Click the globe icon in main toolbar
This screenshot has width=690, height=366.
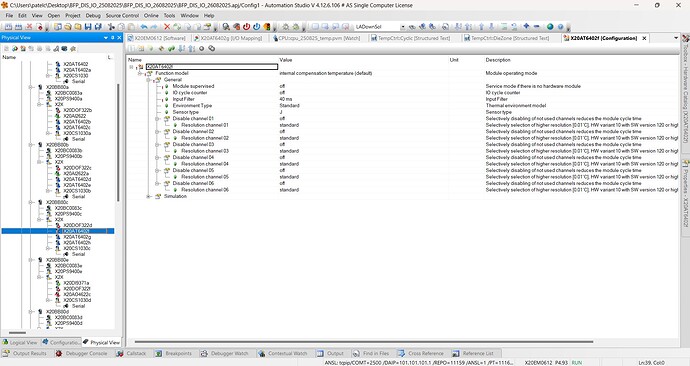(x=550, y=27)
